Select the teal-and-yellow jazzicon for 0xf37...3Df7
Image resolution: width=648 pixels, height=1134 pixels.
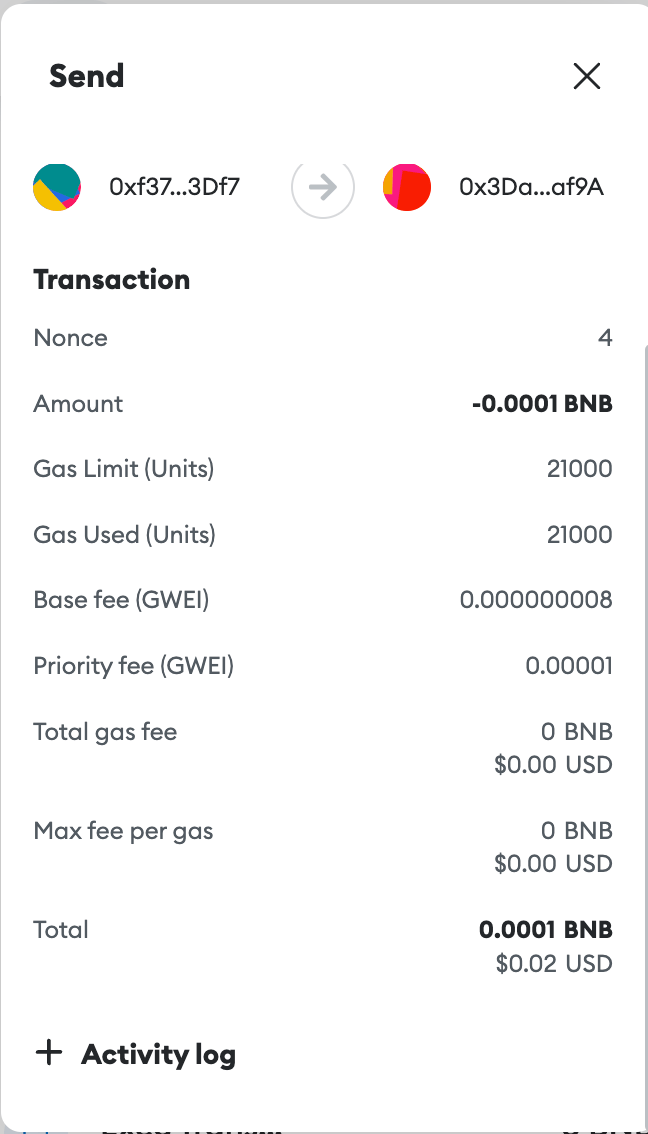click(57, 187)
